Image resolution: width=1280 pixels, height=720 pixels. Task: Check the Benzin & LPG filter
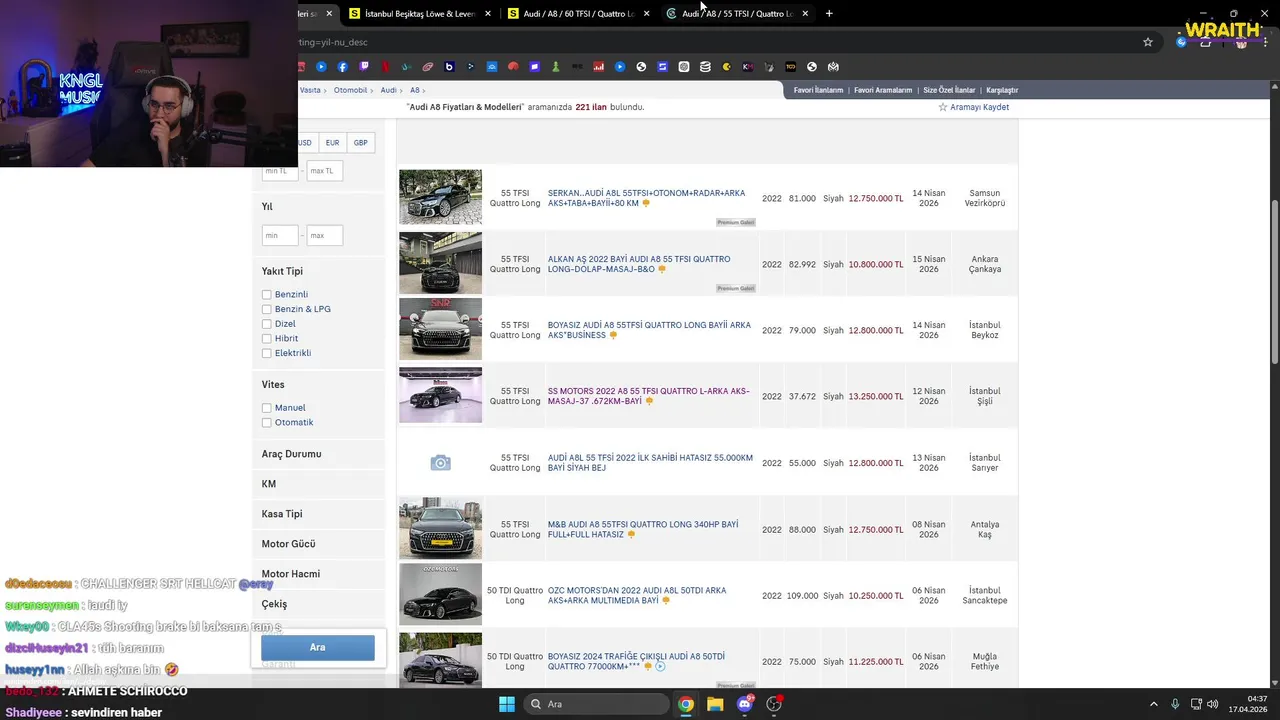pos(267,309)
